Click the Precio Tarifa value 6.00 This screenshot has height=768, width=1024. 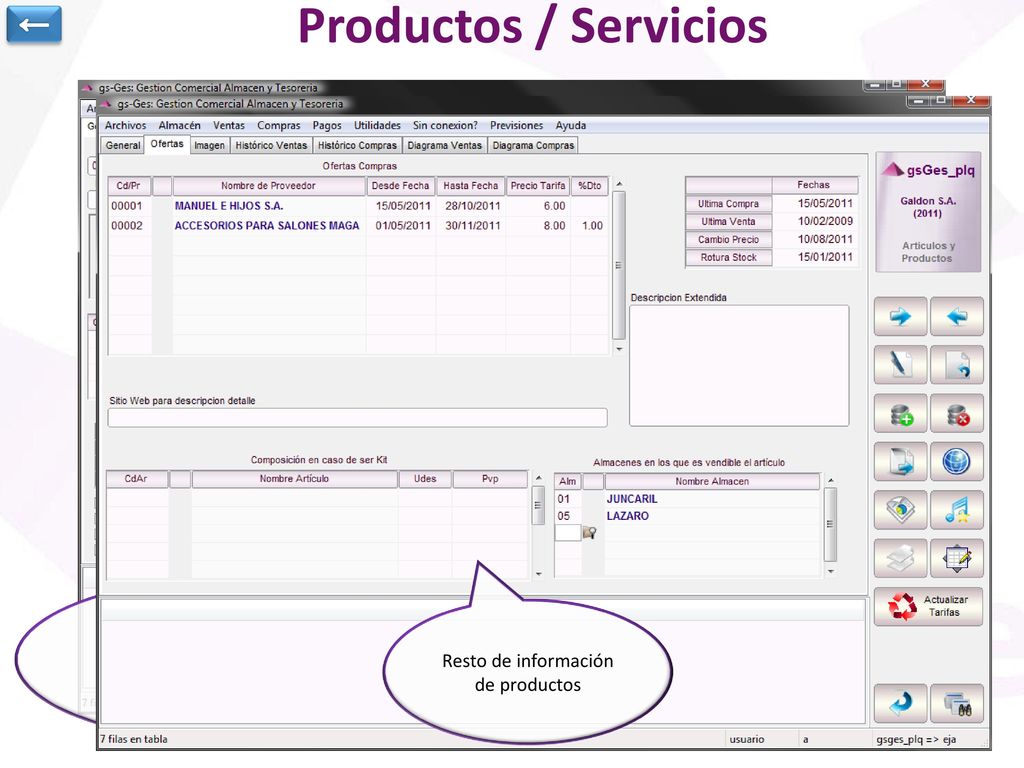click(554, 206)
